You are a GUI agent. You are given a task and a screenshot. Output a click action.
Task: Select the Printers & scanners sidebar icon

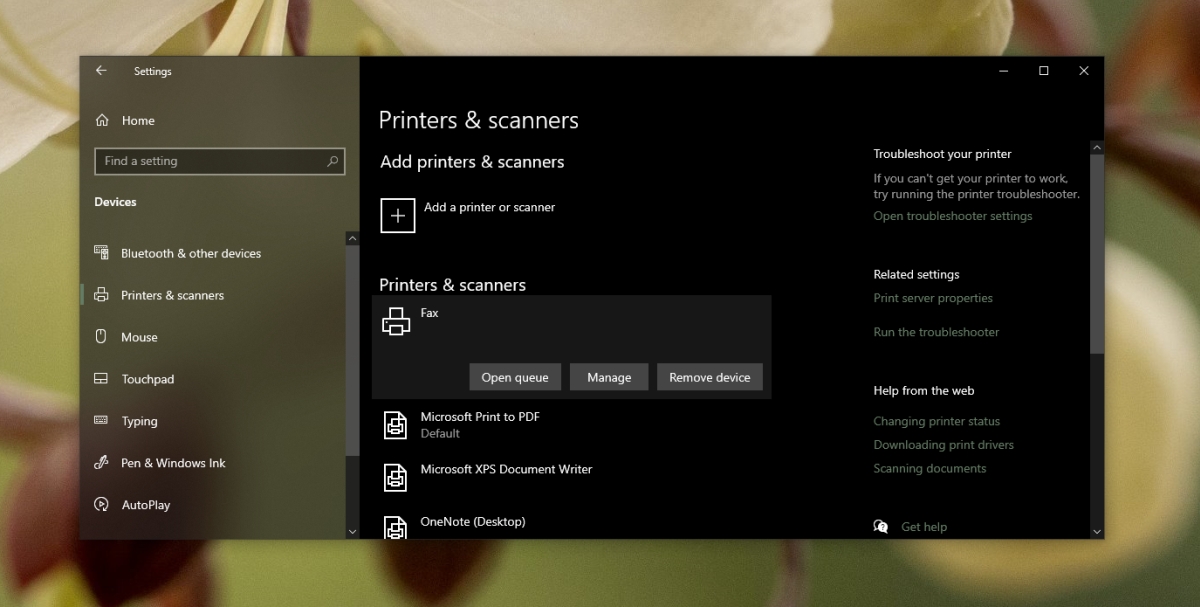click(x=101, y=295)
